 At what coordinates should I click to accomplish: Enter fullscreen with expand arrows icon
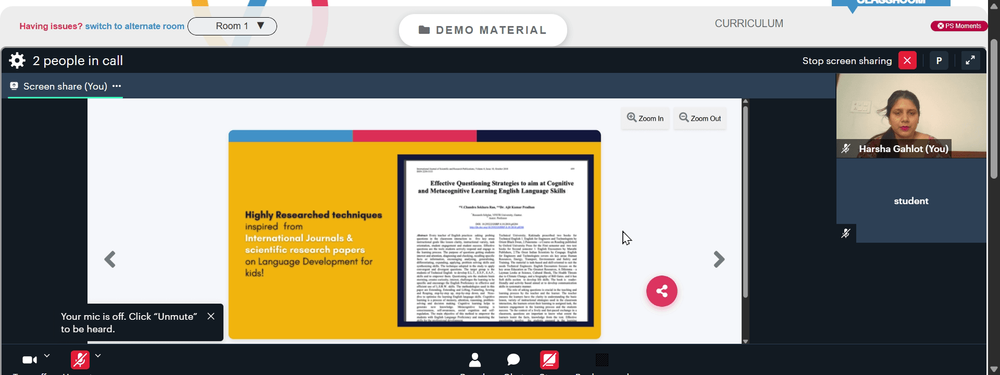(970, 61)
